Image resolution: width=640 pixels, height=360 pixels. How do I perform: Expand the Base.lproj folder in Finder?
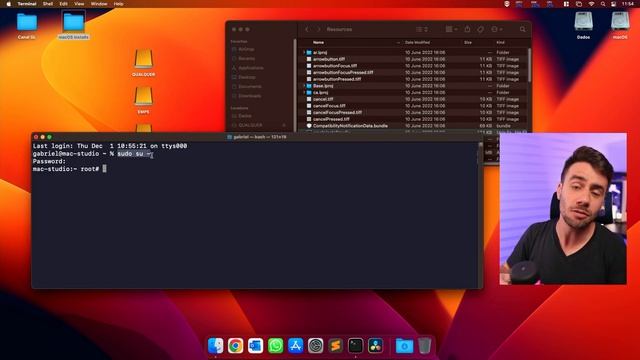(x=304, y=86)
